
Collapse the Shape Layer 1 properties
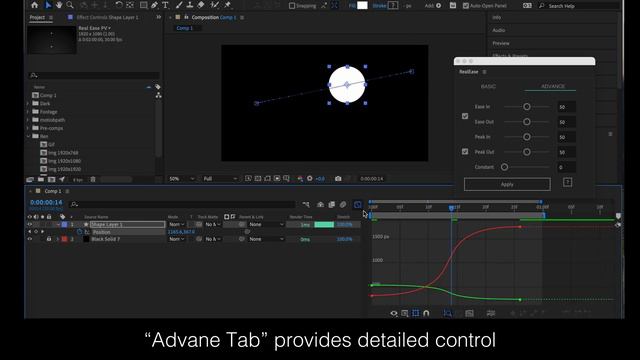click(x=58, y=224)
